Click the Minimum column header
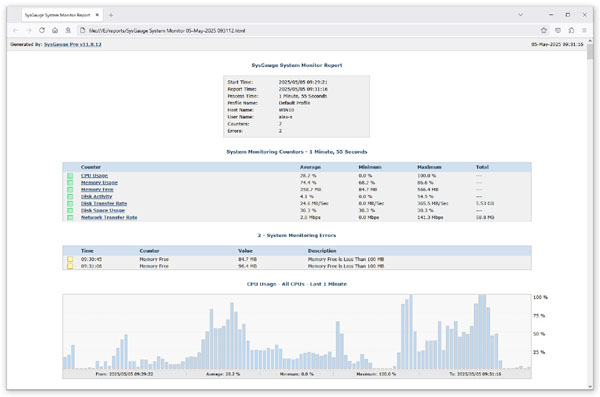The image size is (600, 397). click(370, 167)
